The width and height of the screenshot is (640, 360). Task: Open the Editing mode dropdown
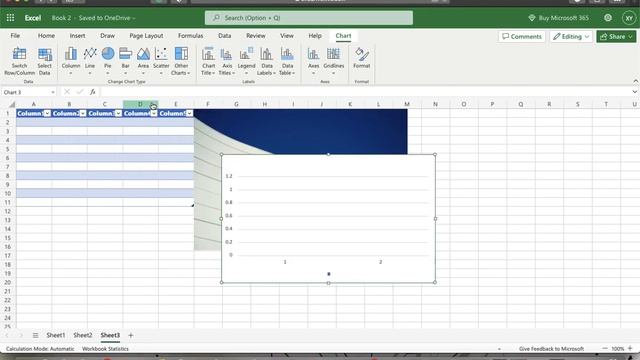pyautogui.click(x=571, y=36)
